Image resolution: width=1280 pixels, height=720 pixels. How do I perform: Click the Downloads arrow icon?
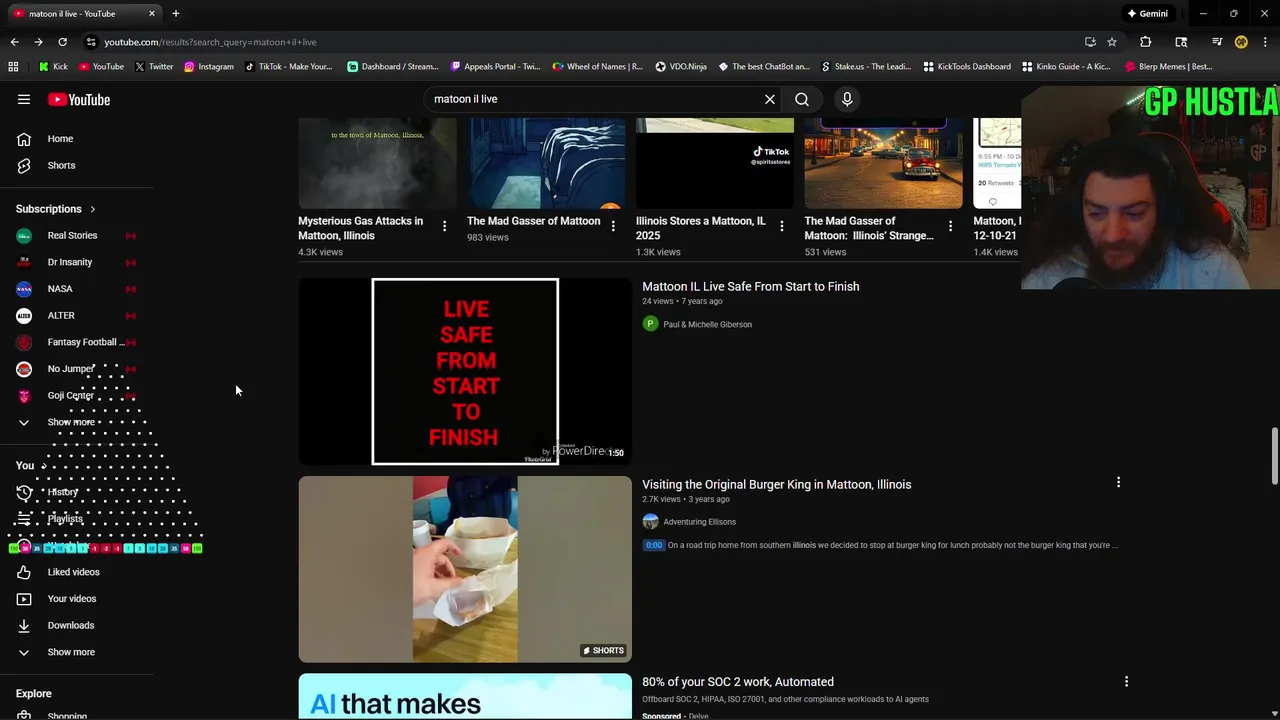click(24, 625)
